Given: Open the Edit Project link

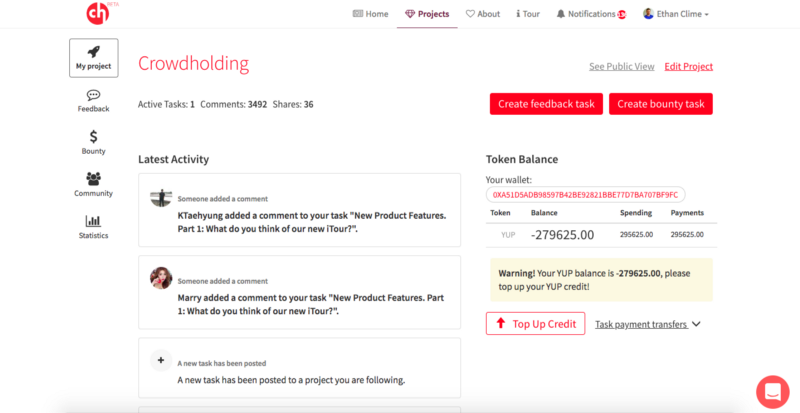Looking at the screenshot, I should coord(688,66).
